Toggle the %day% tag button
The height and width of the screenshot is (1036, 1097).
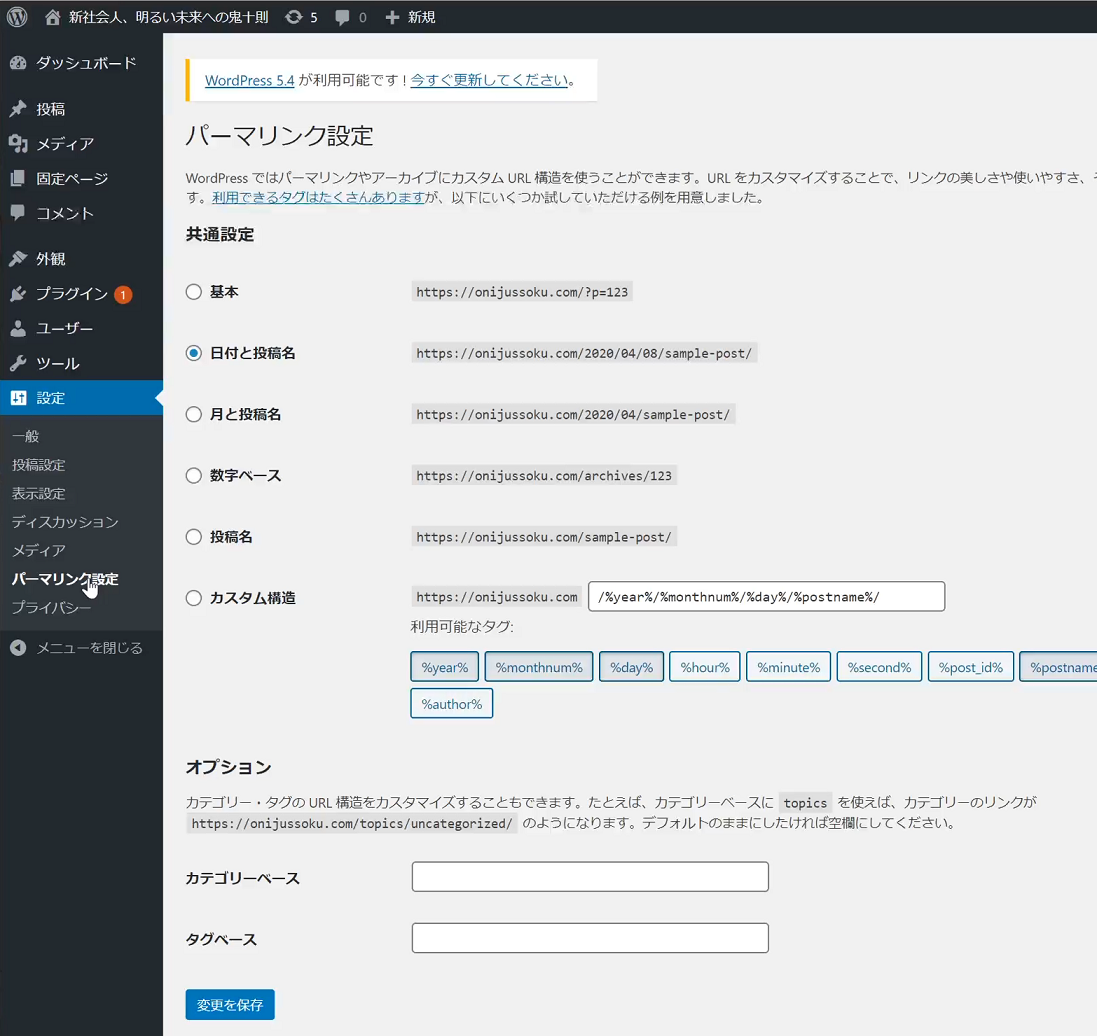631,667
